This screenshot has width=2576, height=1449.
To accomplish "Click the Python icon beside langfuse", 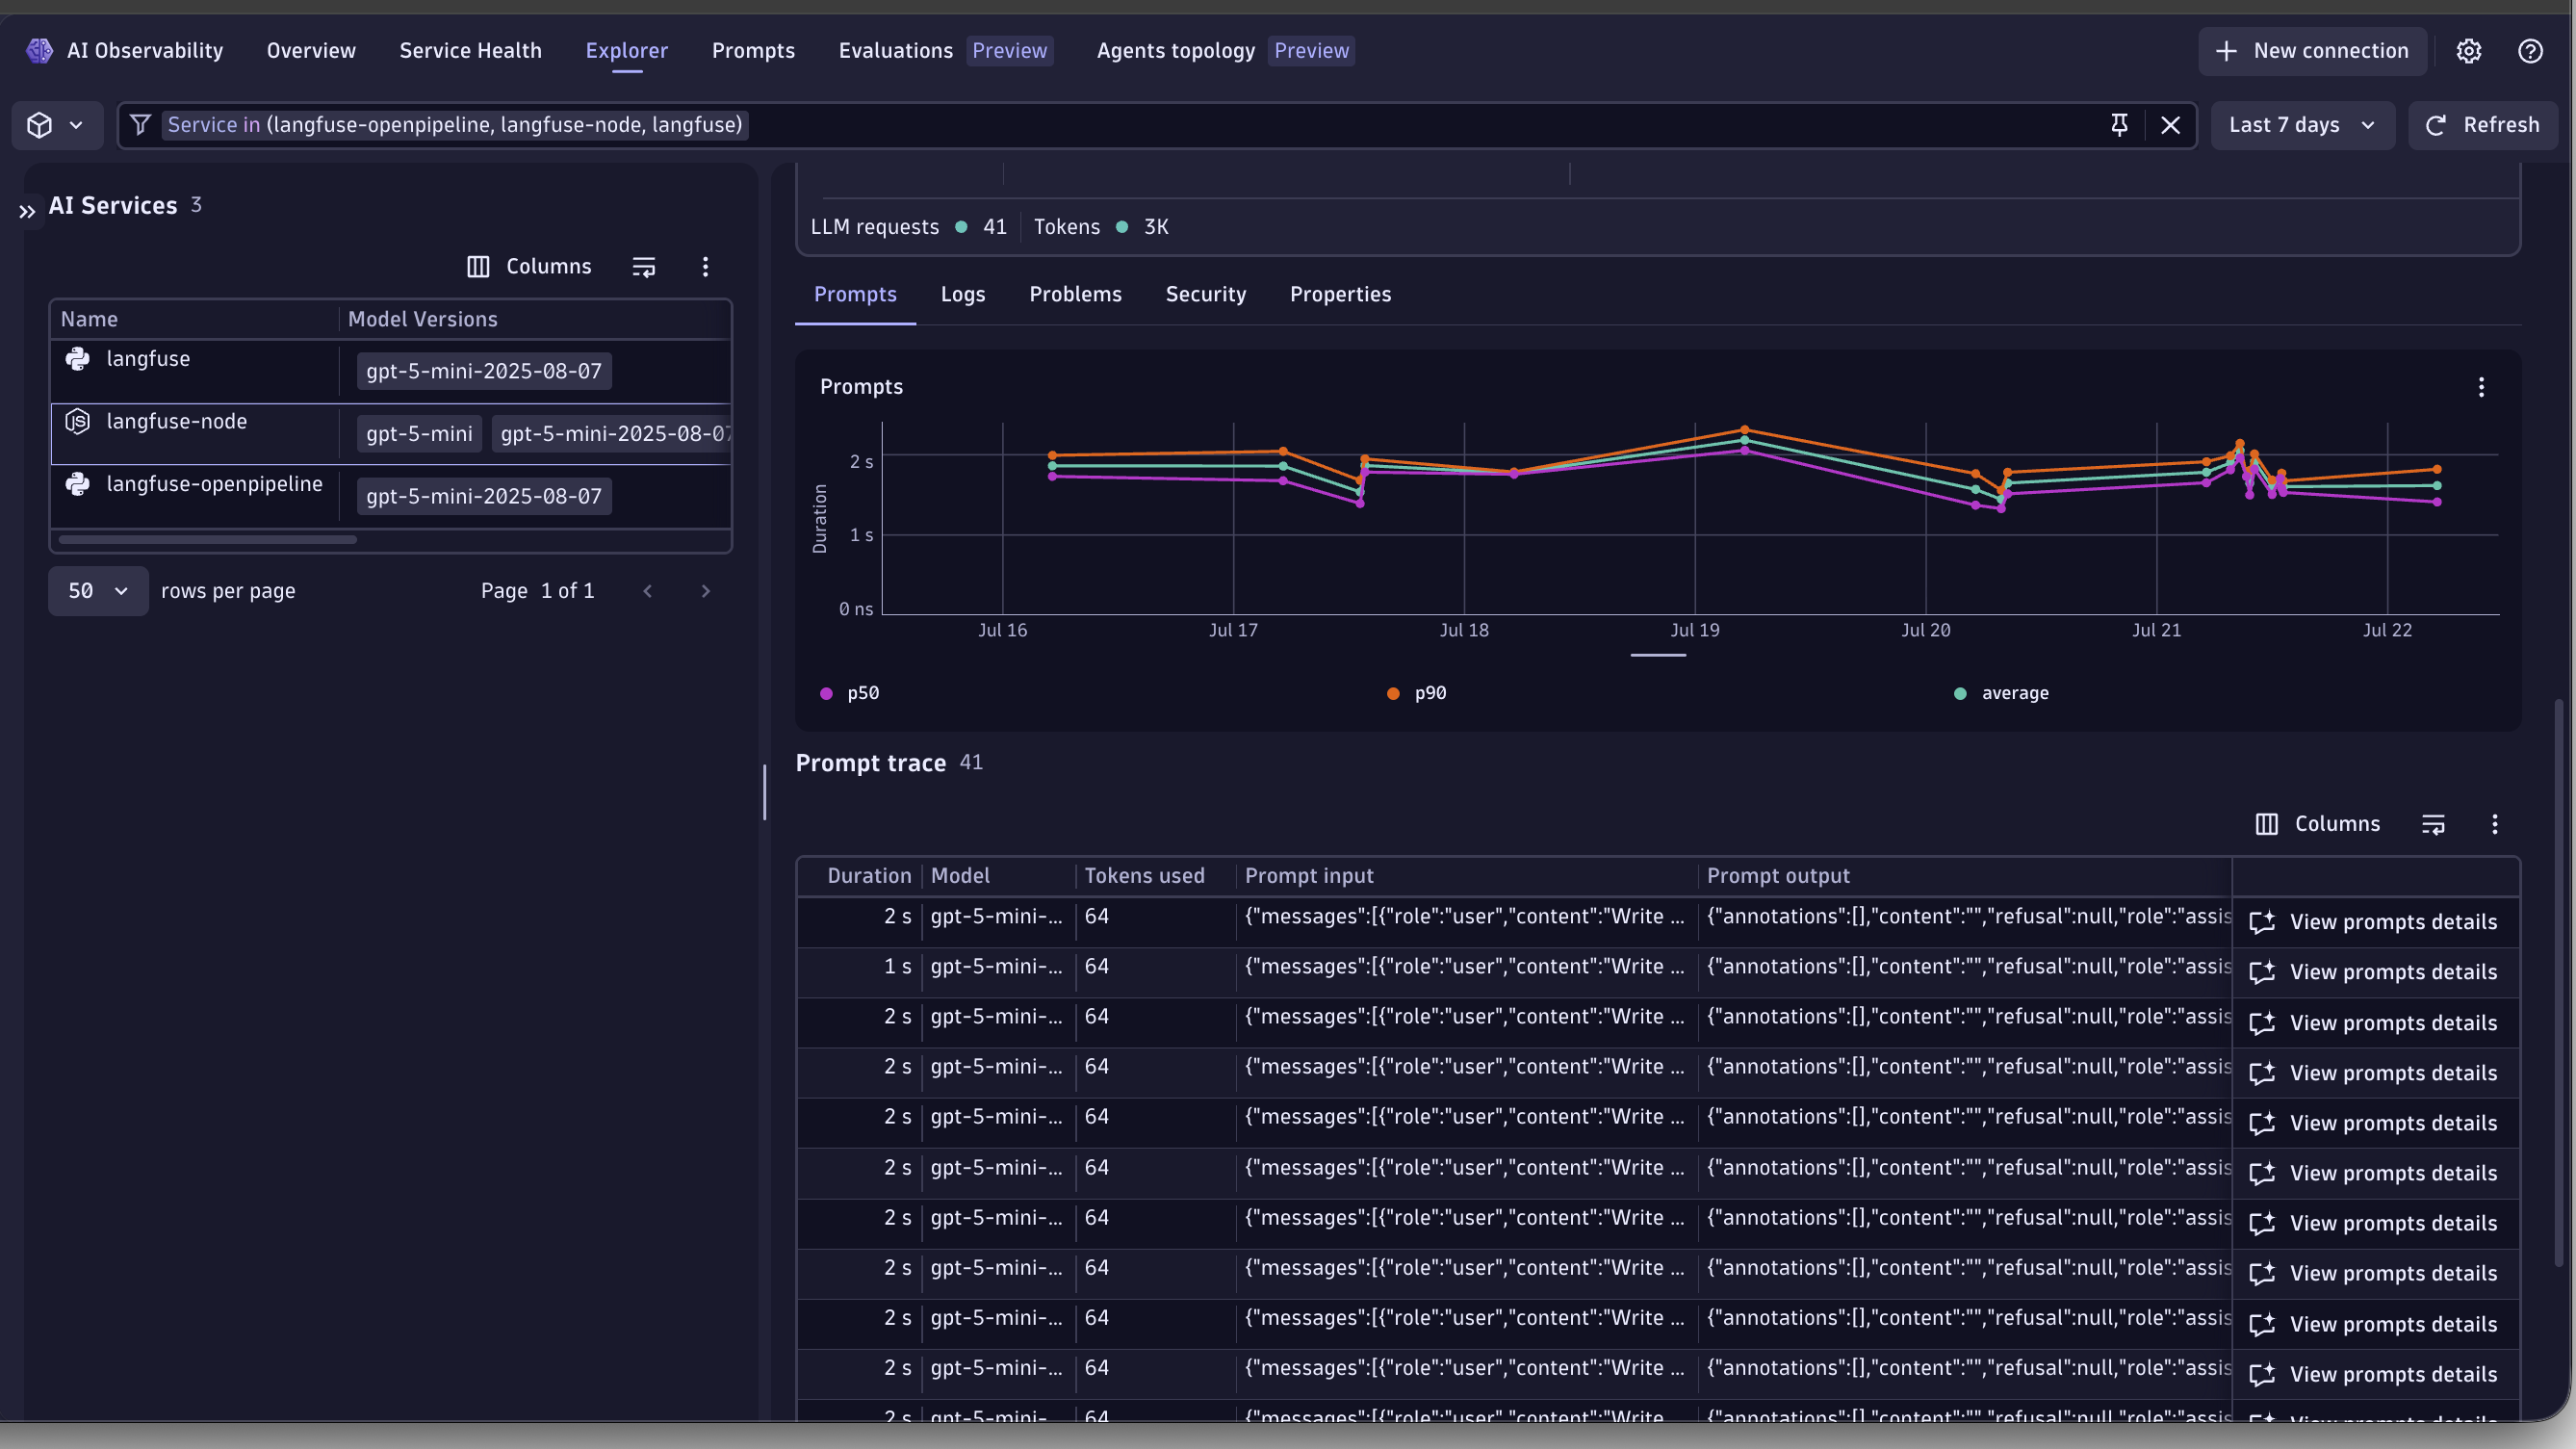I will tap(78, 359).
